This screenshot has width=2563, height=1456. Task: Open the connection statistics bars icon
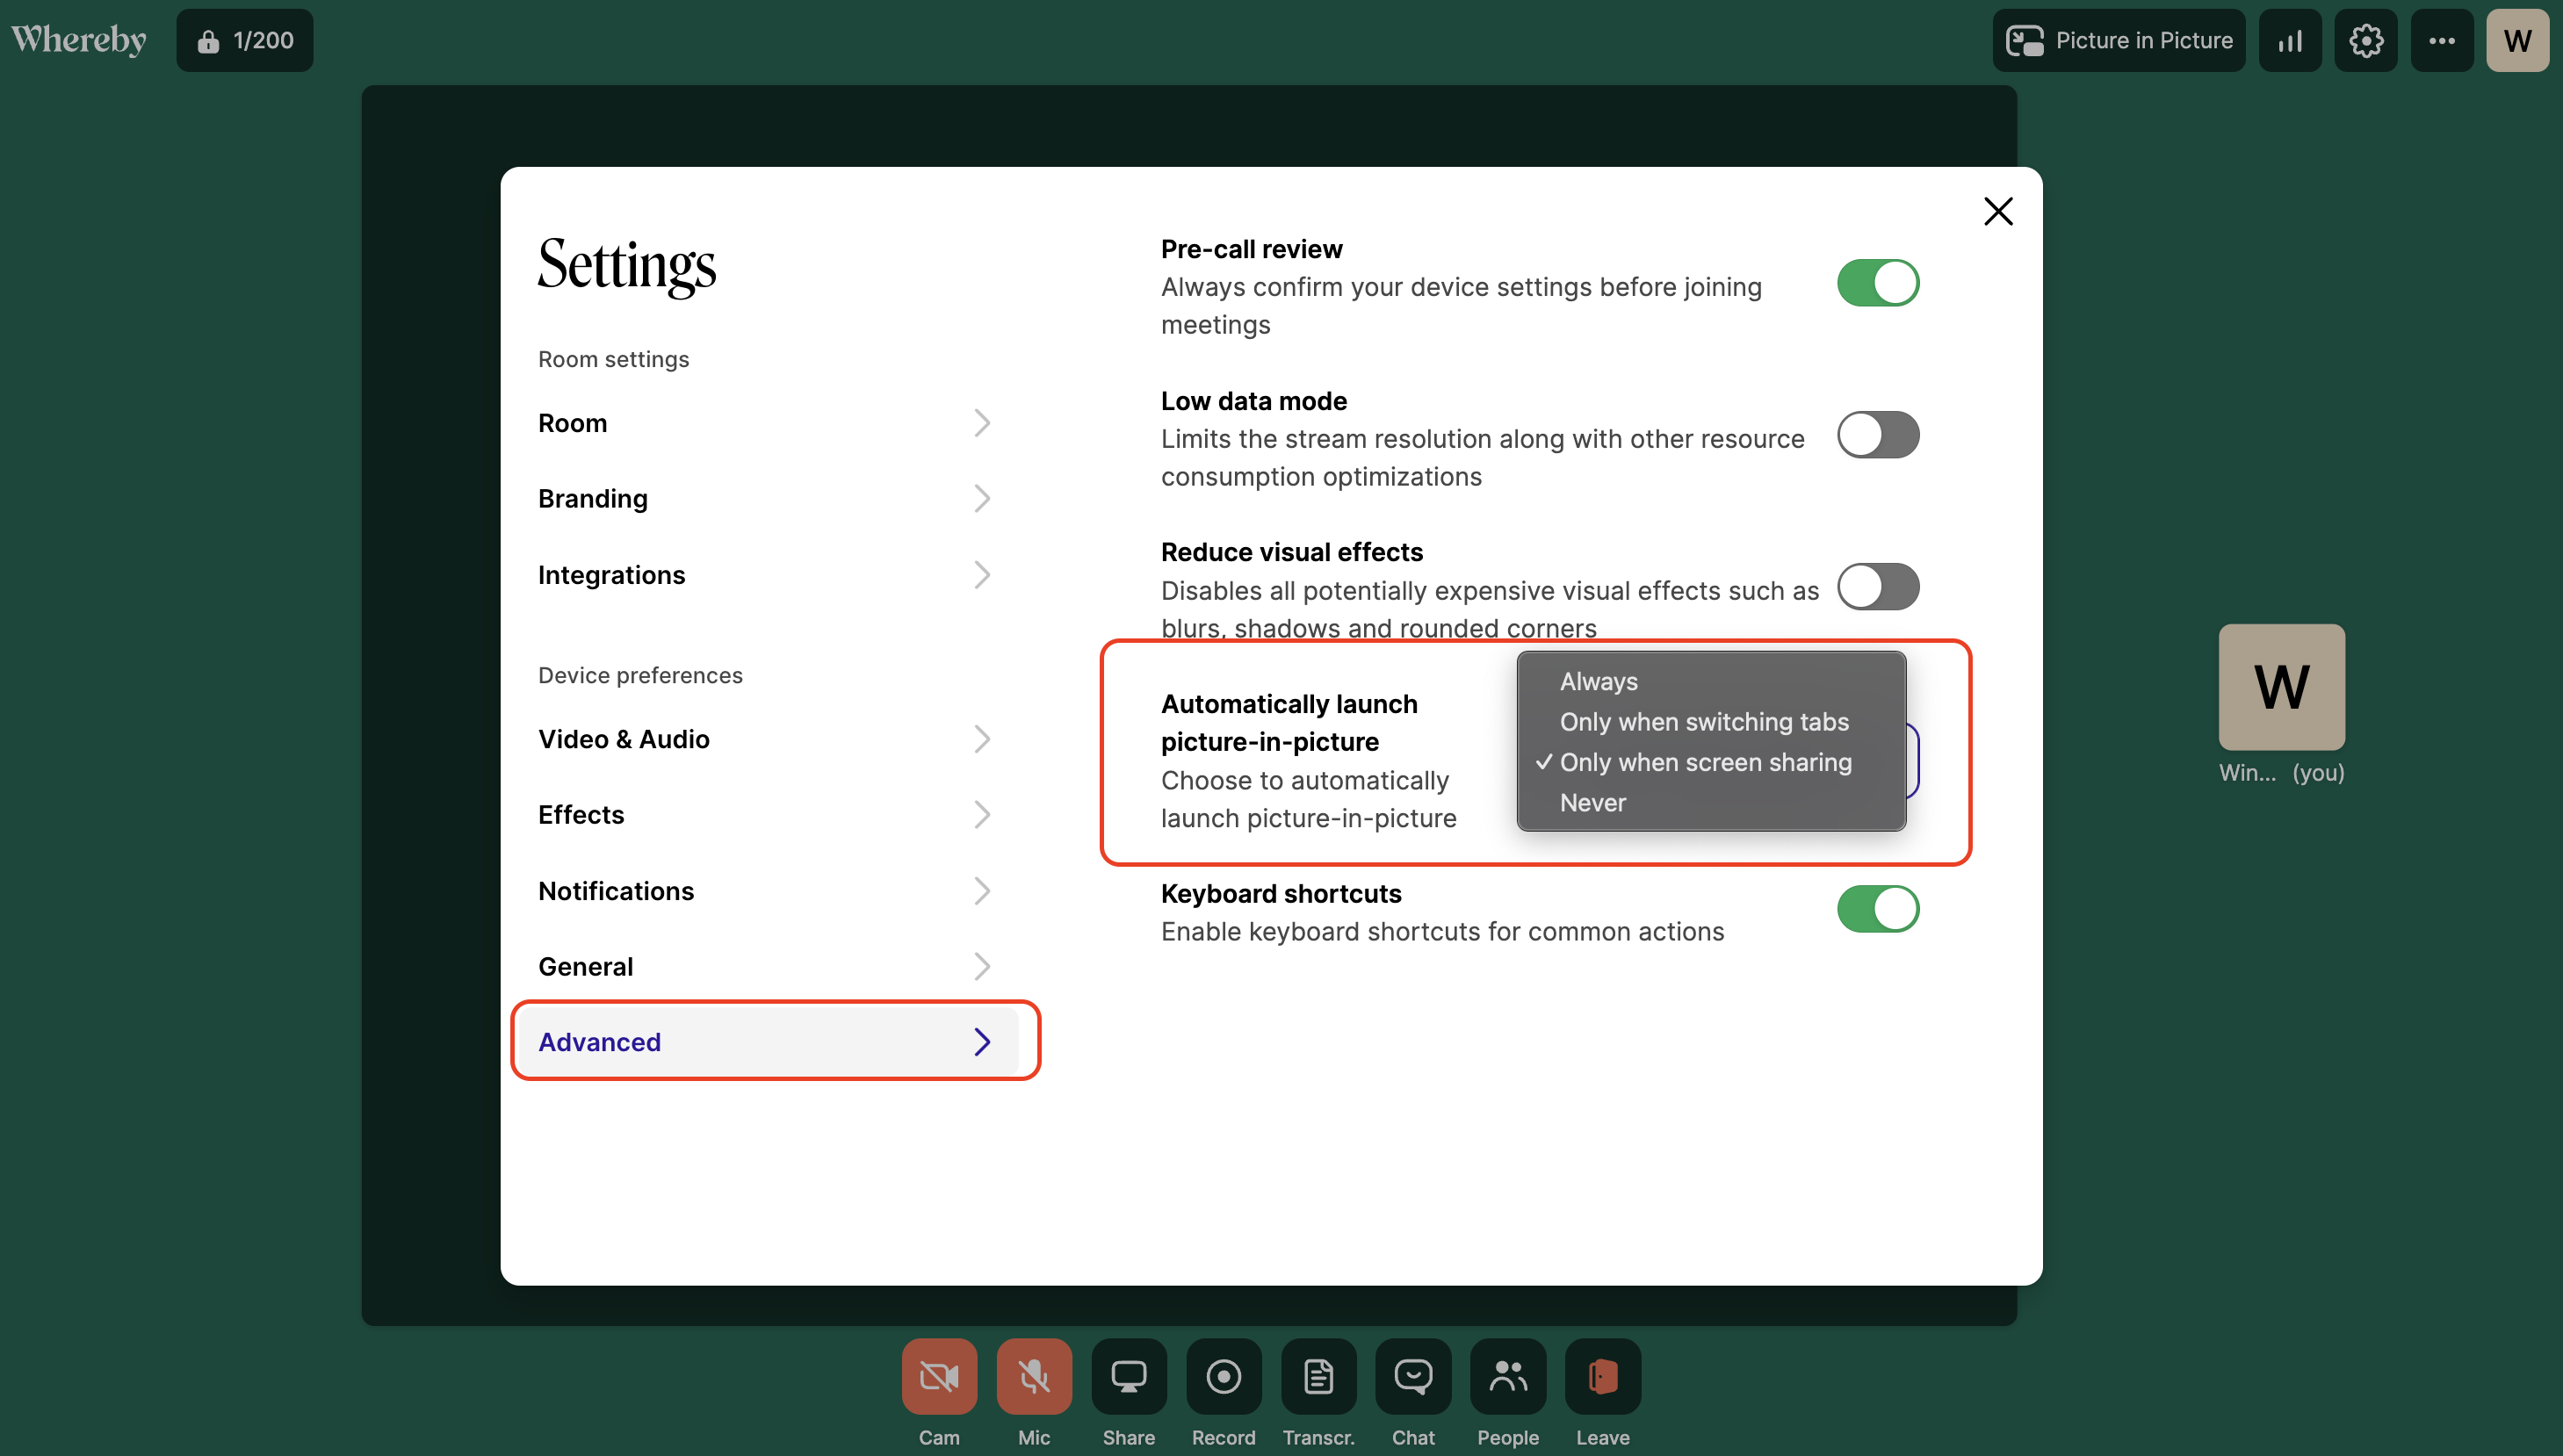[2290, 40]
